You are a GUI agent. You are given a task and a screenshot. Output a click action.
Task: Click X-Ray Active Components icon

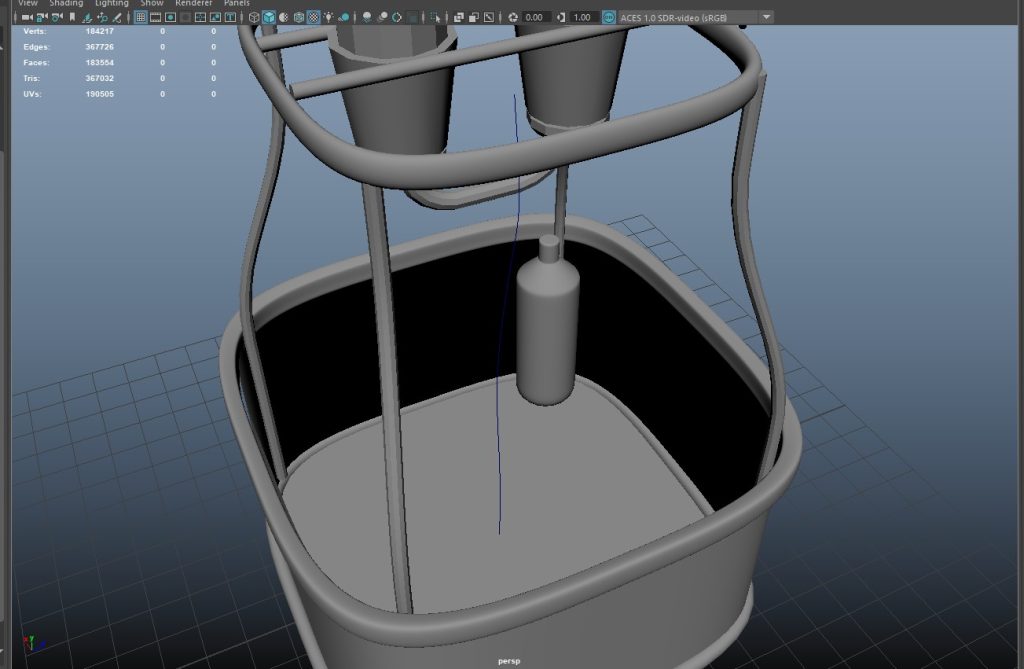474,18
